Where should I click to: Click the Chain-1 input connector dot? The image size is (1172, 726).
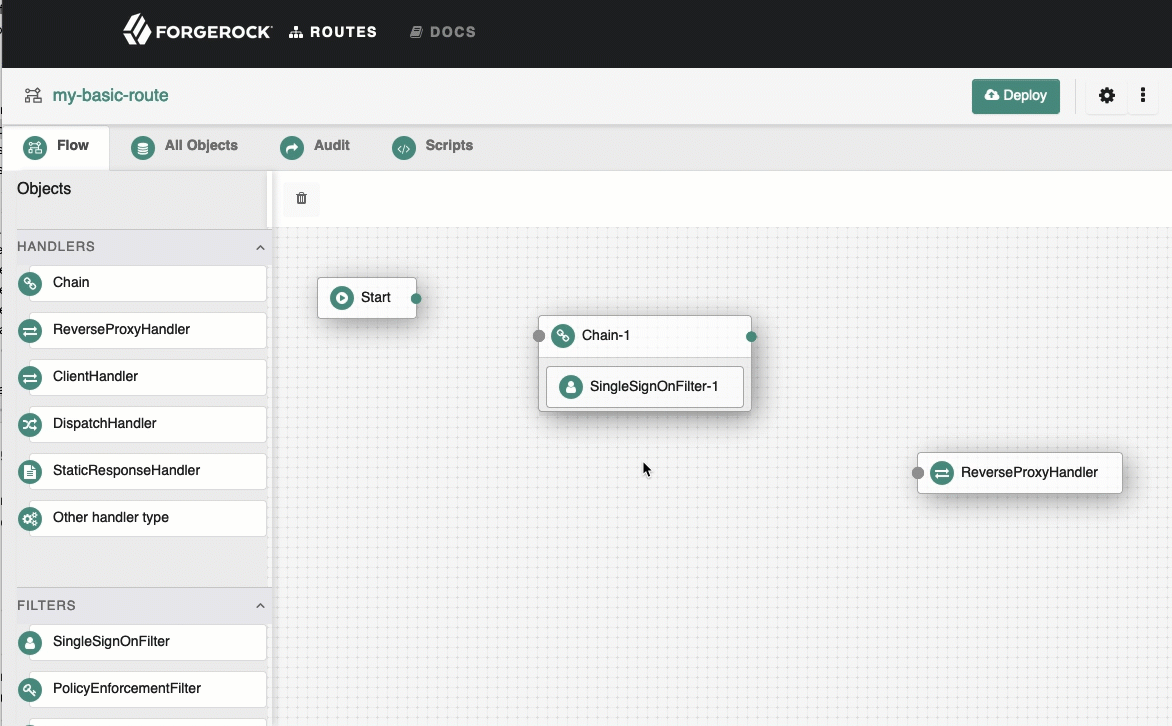[539, 336]
